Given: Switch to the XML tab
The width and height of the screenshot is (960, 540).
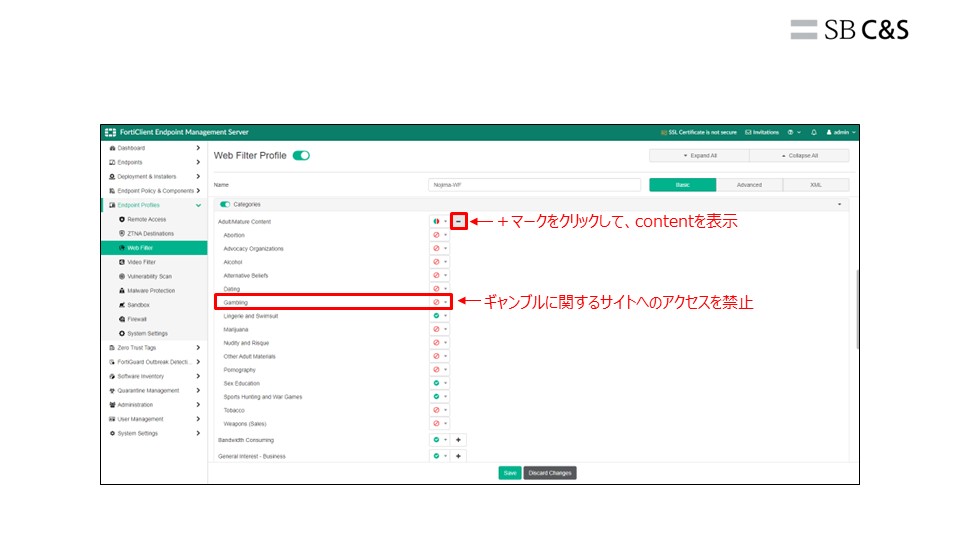Looking at the screenshot, I should pos(816,185).
